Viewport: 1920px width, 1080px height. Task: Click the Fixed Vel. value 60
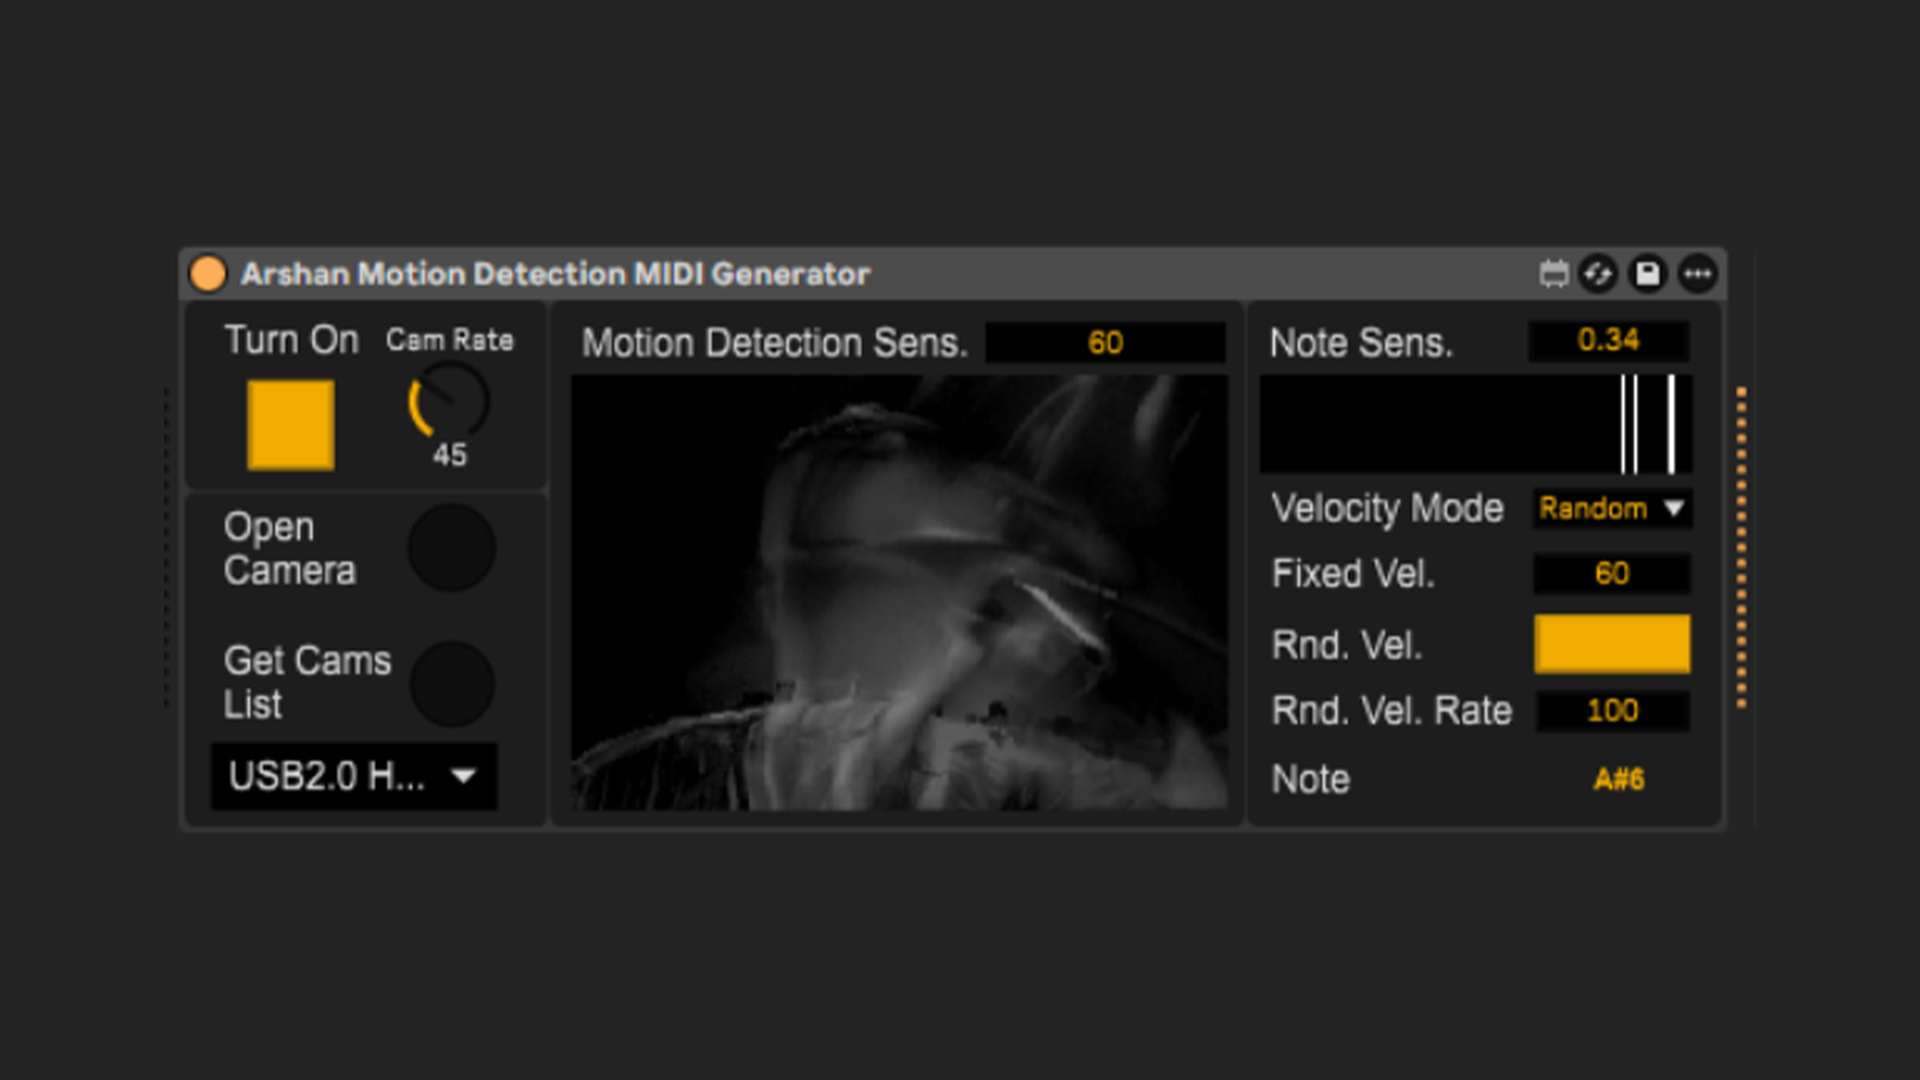click(x=1611, y=574)
